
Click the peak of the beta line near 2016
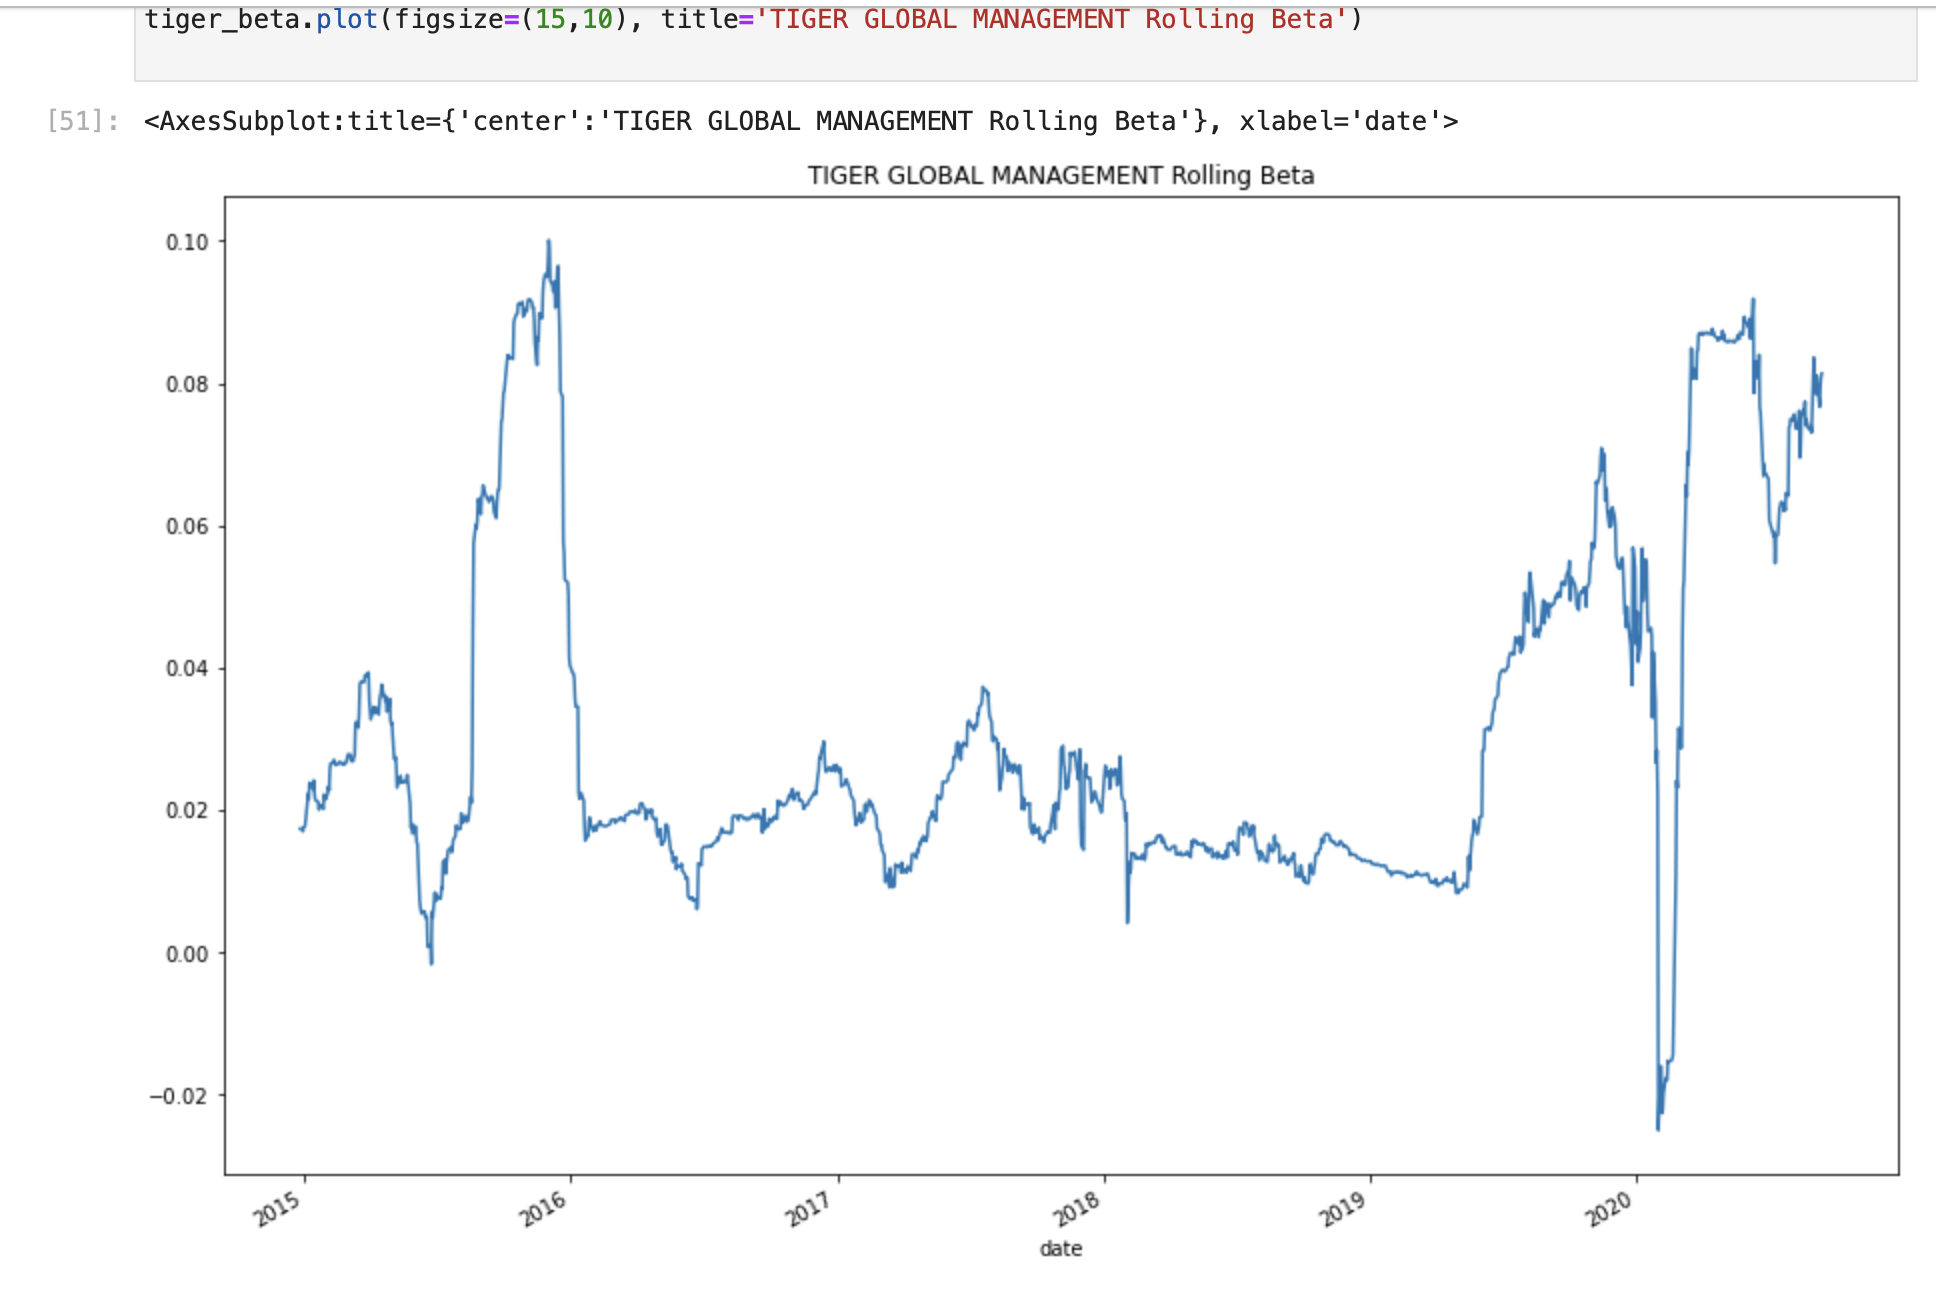(x=547, y=240)
